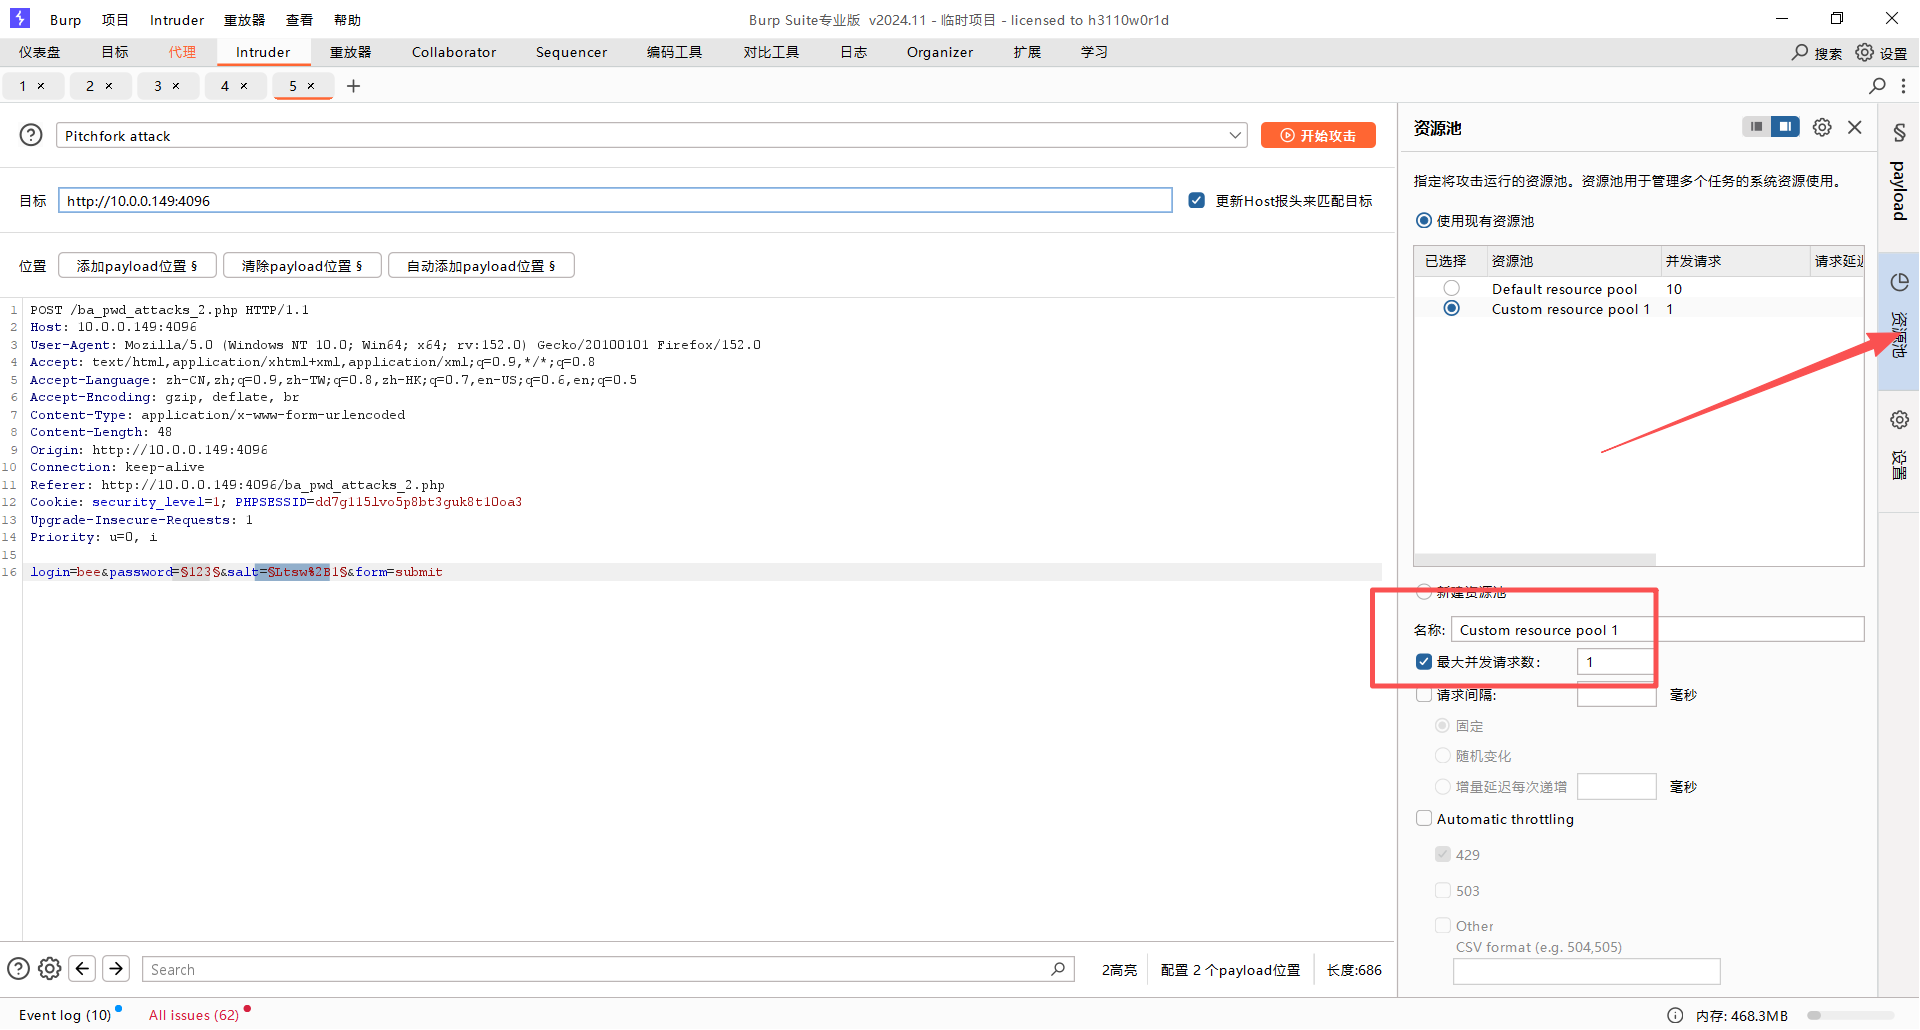This screenshot has height=1030, width=1920.
Task: Open the 设置 side tab label
Action: (x=1899, y=465)
